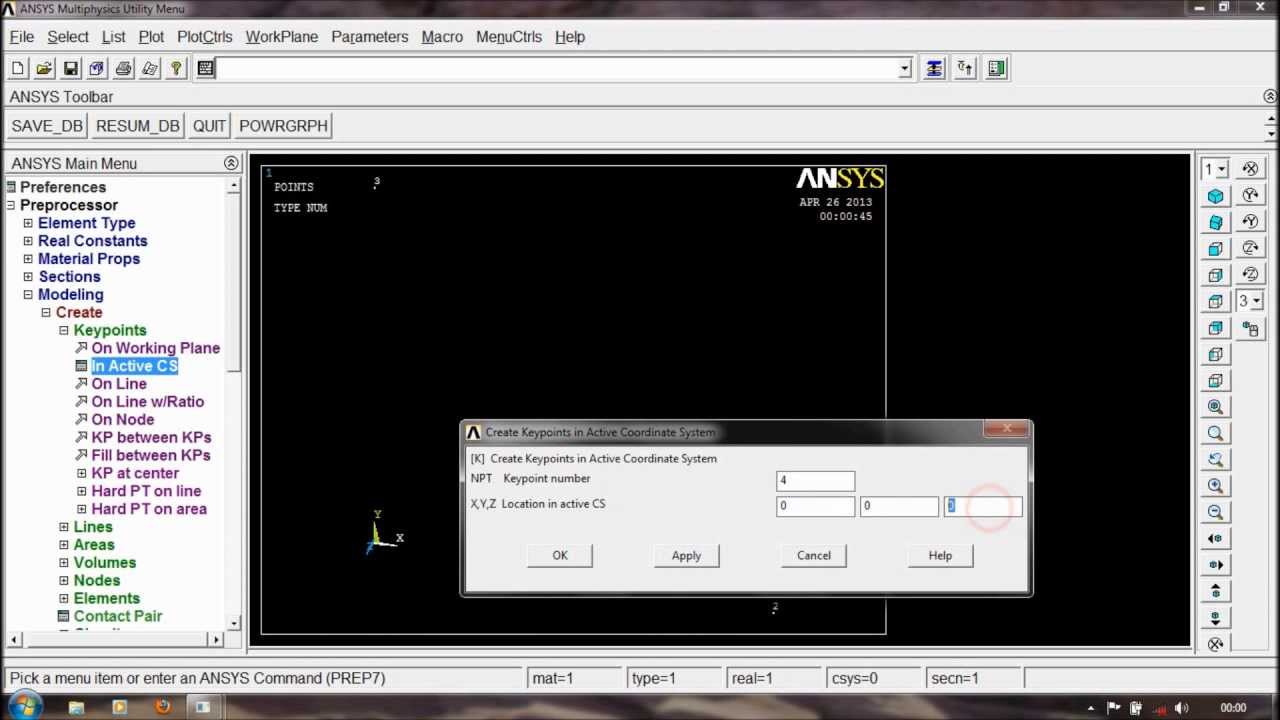The width and height of the screenshot is (1280, 720).
Task: Set Oblique View with tilted cube icon
Action: pos(1216,222)
